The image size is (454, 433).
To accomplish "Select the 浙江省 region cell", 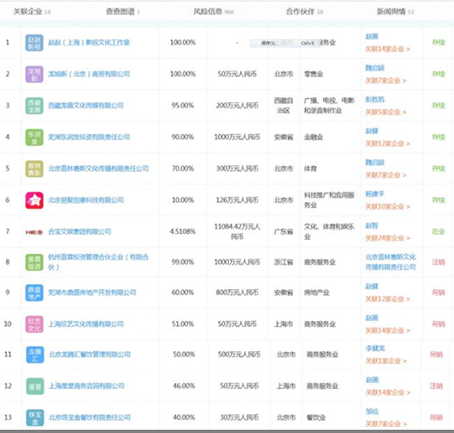I will click(283, 262).
